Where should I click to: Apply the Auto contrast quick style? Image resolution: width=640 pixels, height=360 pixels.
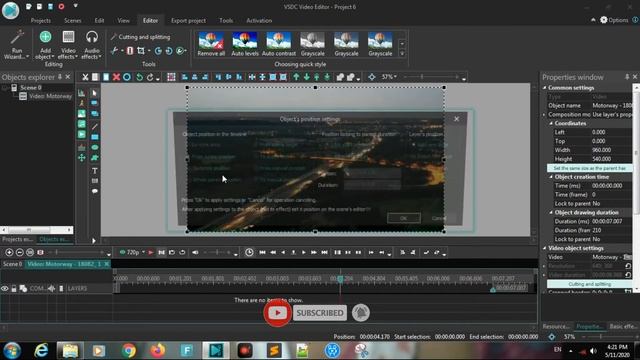279,44
